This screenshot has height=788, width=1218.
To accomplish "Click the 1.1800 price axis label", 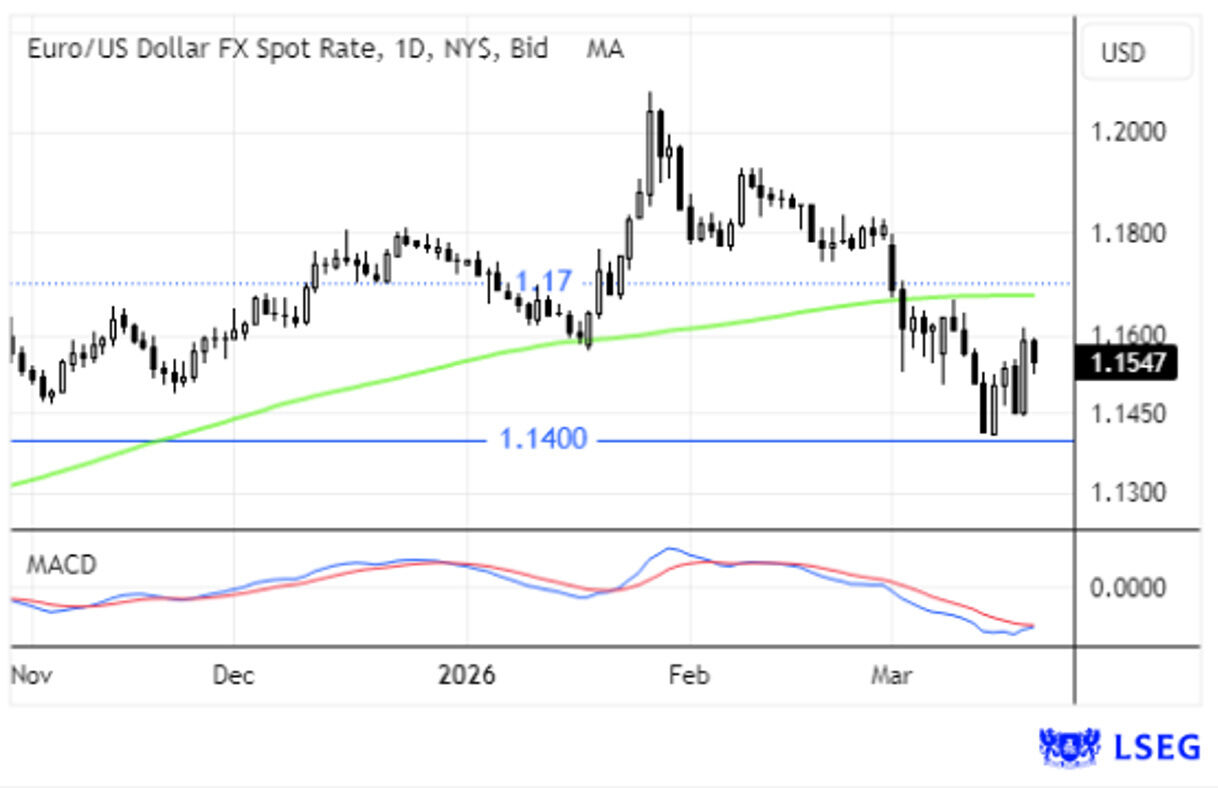I will coord(1128,234).
